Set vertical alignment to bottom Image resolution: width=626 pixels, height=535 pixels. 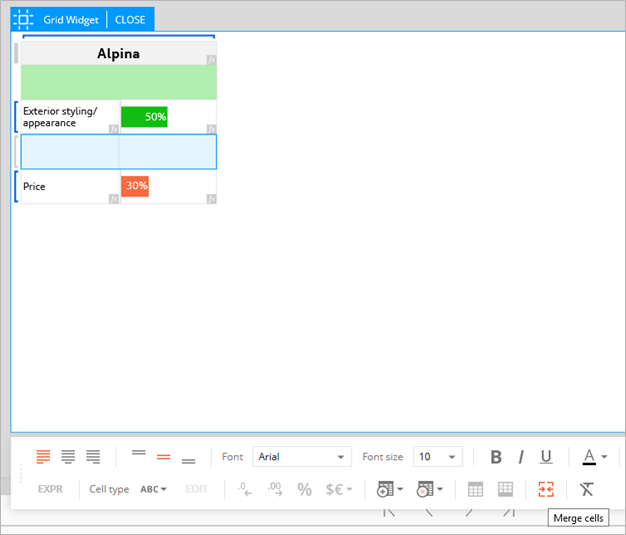click(x=188, y=461)
